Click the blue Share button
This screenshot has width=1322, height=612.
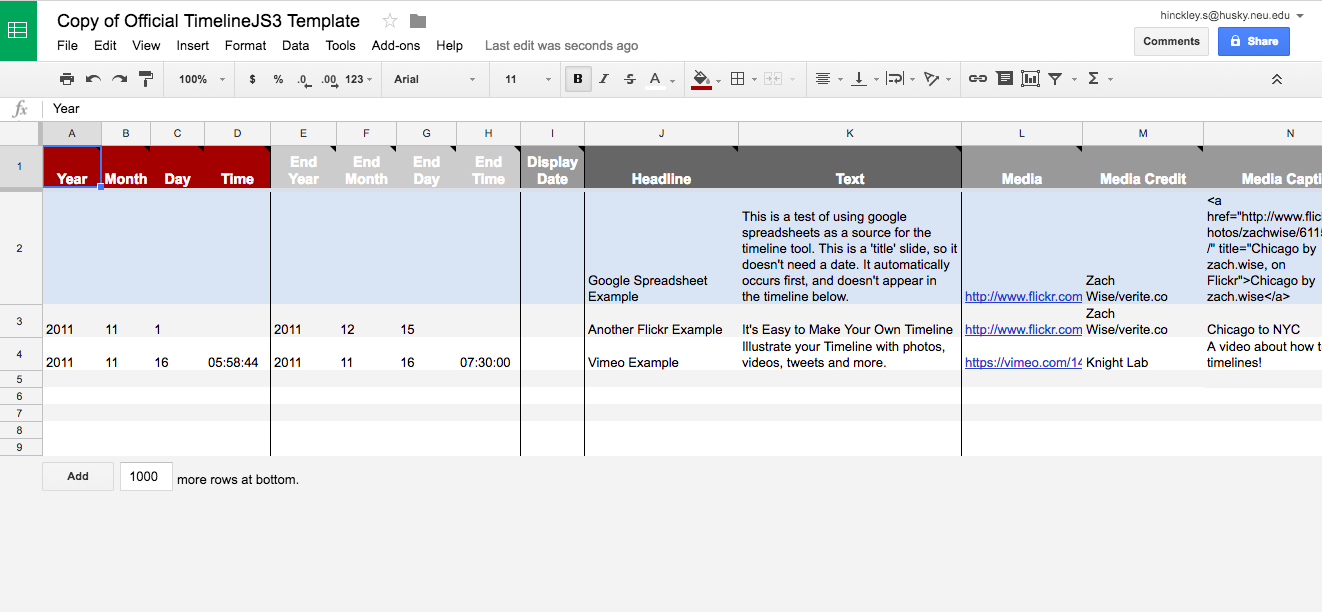click(x=1253, y=41)
